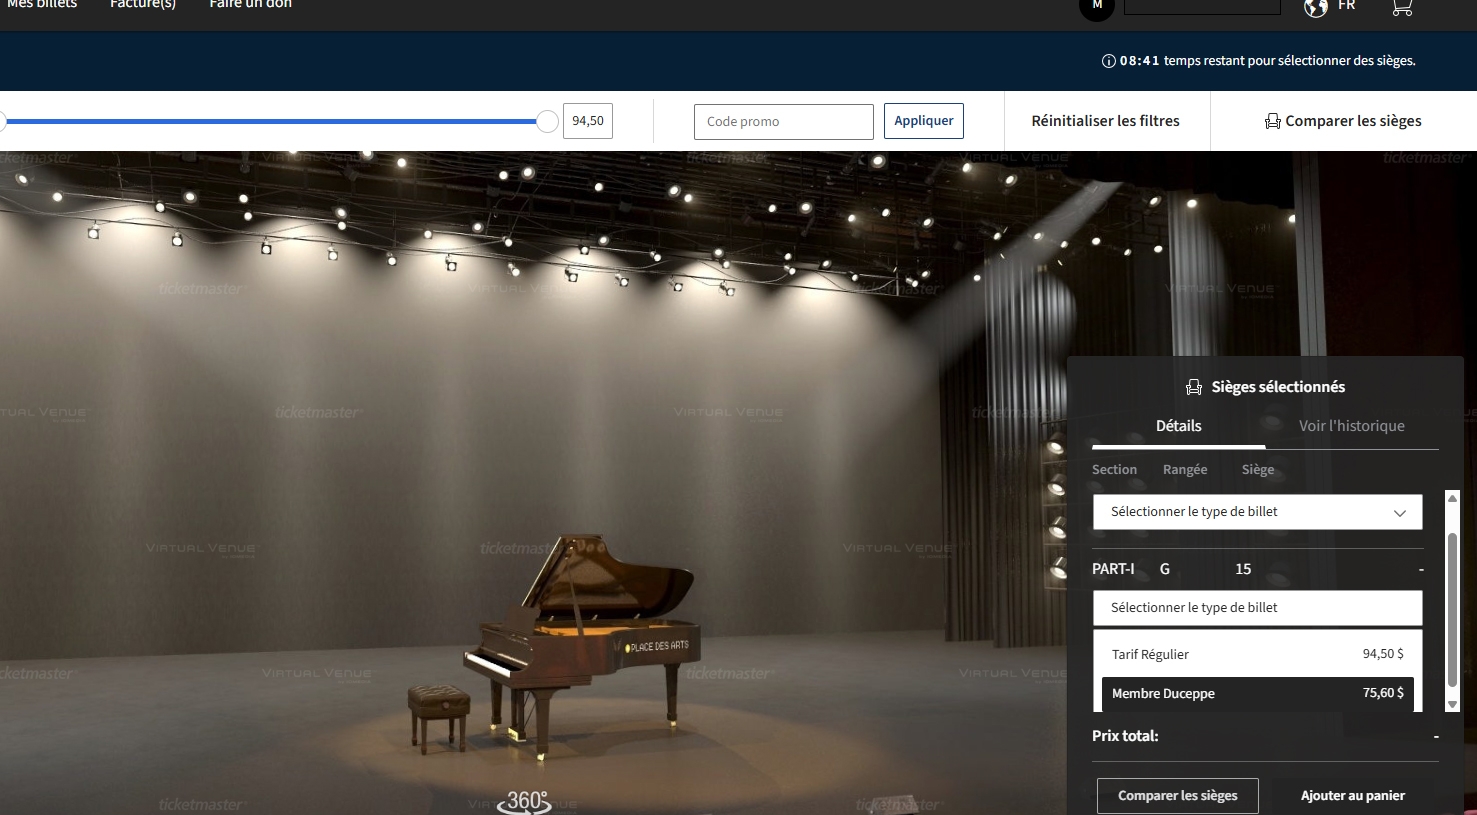Image resolution: width=1477 pixels, height=815 pixels.
Task: Click the seat icon in top Comparer les sièges
Action: pyautogui.click(x=1272, y=121)
